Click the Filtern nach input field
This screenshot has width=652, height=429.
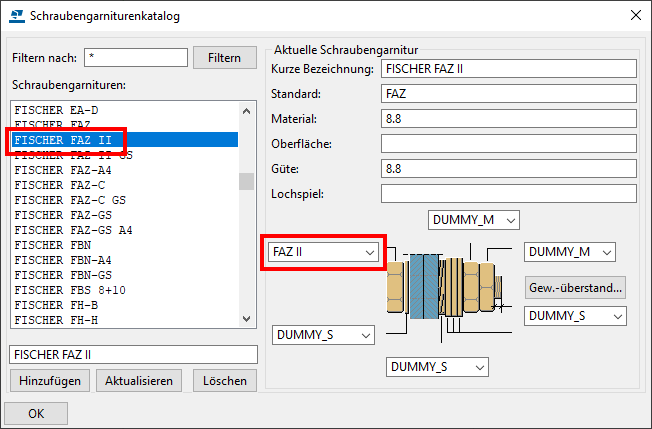136,57
